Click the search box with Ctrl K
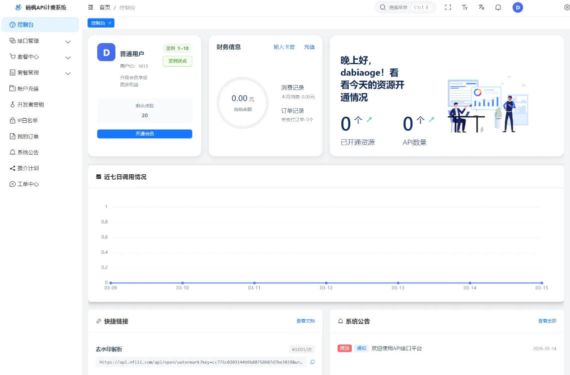This screenshot has height=375, width=570. pos(405,7)
